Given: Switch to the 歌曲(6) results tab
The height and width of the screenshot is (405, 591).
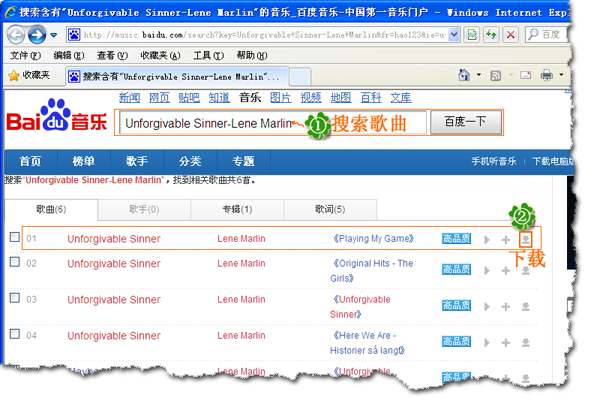Looking at the screenshot, I should click(x=51, y=209).
